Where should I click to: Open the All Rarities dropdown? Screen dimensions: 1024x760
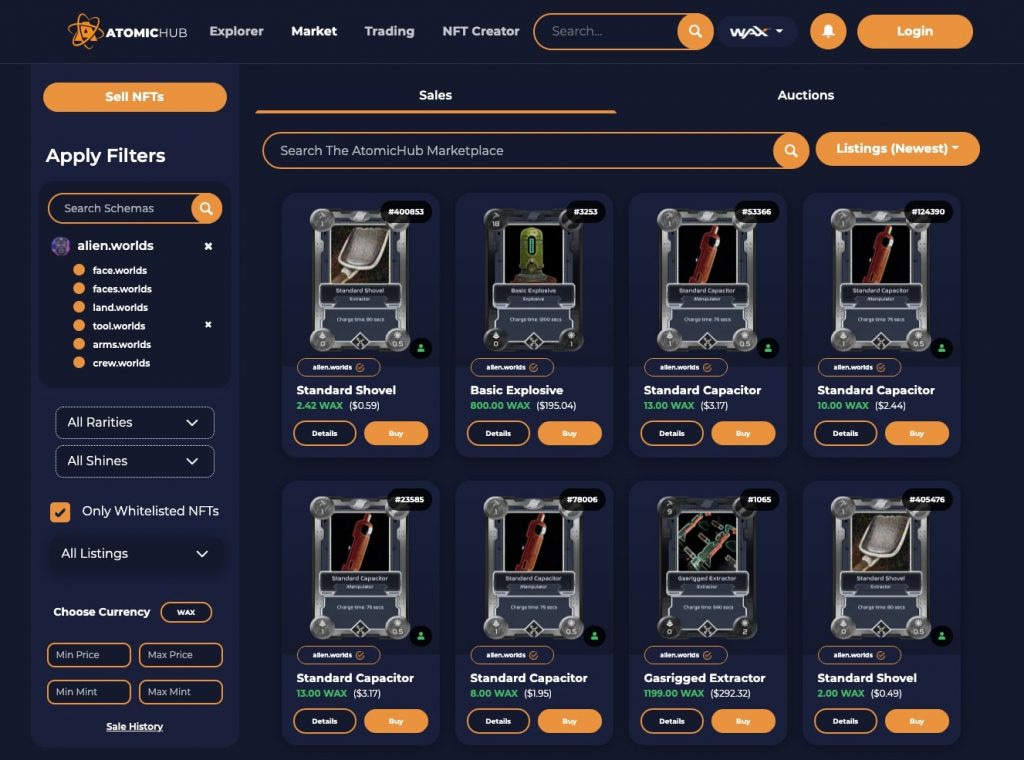[135, 422]
